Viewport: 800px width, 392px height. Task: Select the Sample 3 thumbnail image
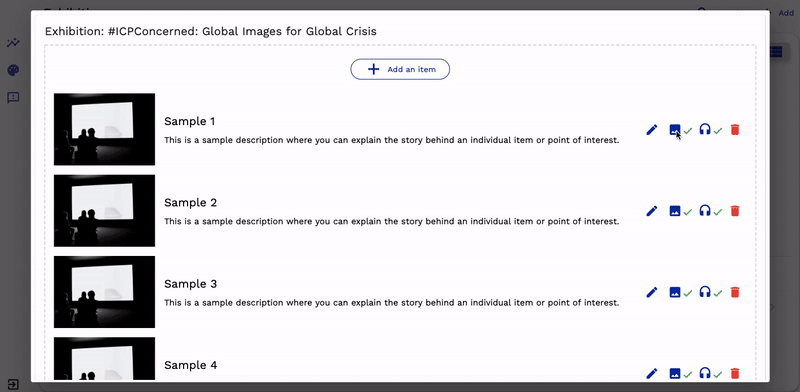coord(105,291)
